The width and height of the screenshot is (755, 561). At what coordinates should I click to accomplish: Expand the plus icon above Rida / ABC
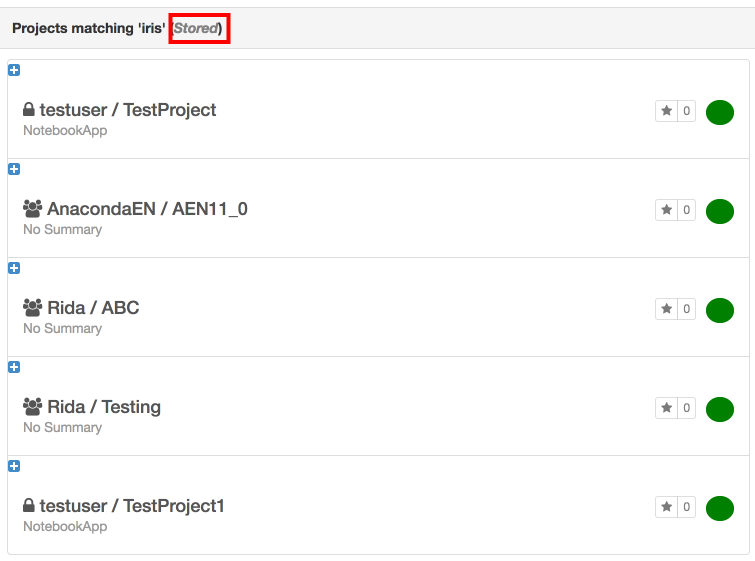coord(14,268)
